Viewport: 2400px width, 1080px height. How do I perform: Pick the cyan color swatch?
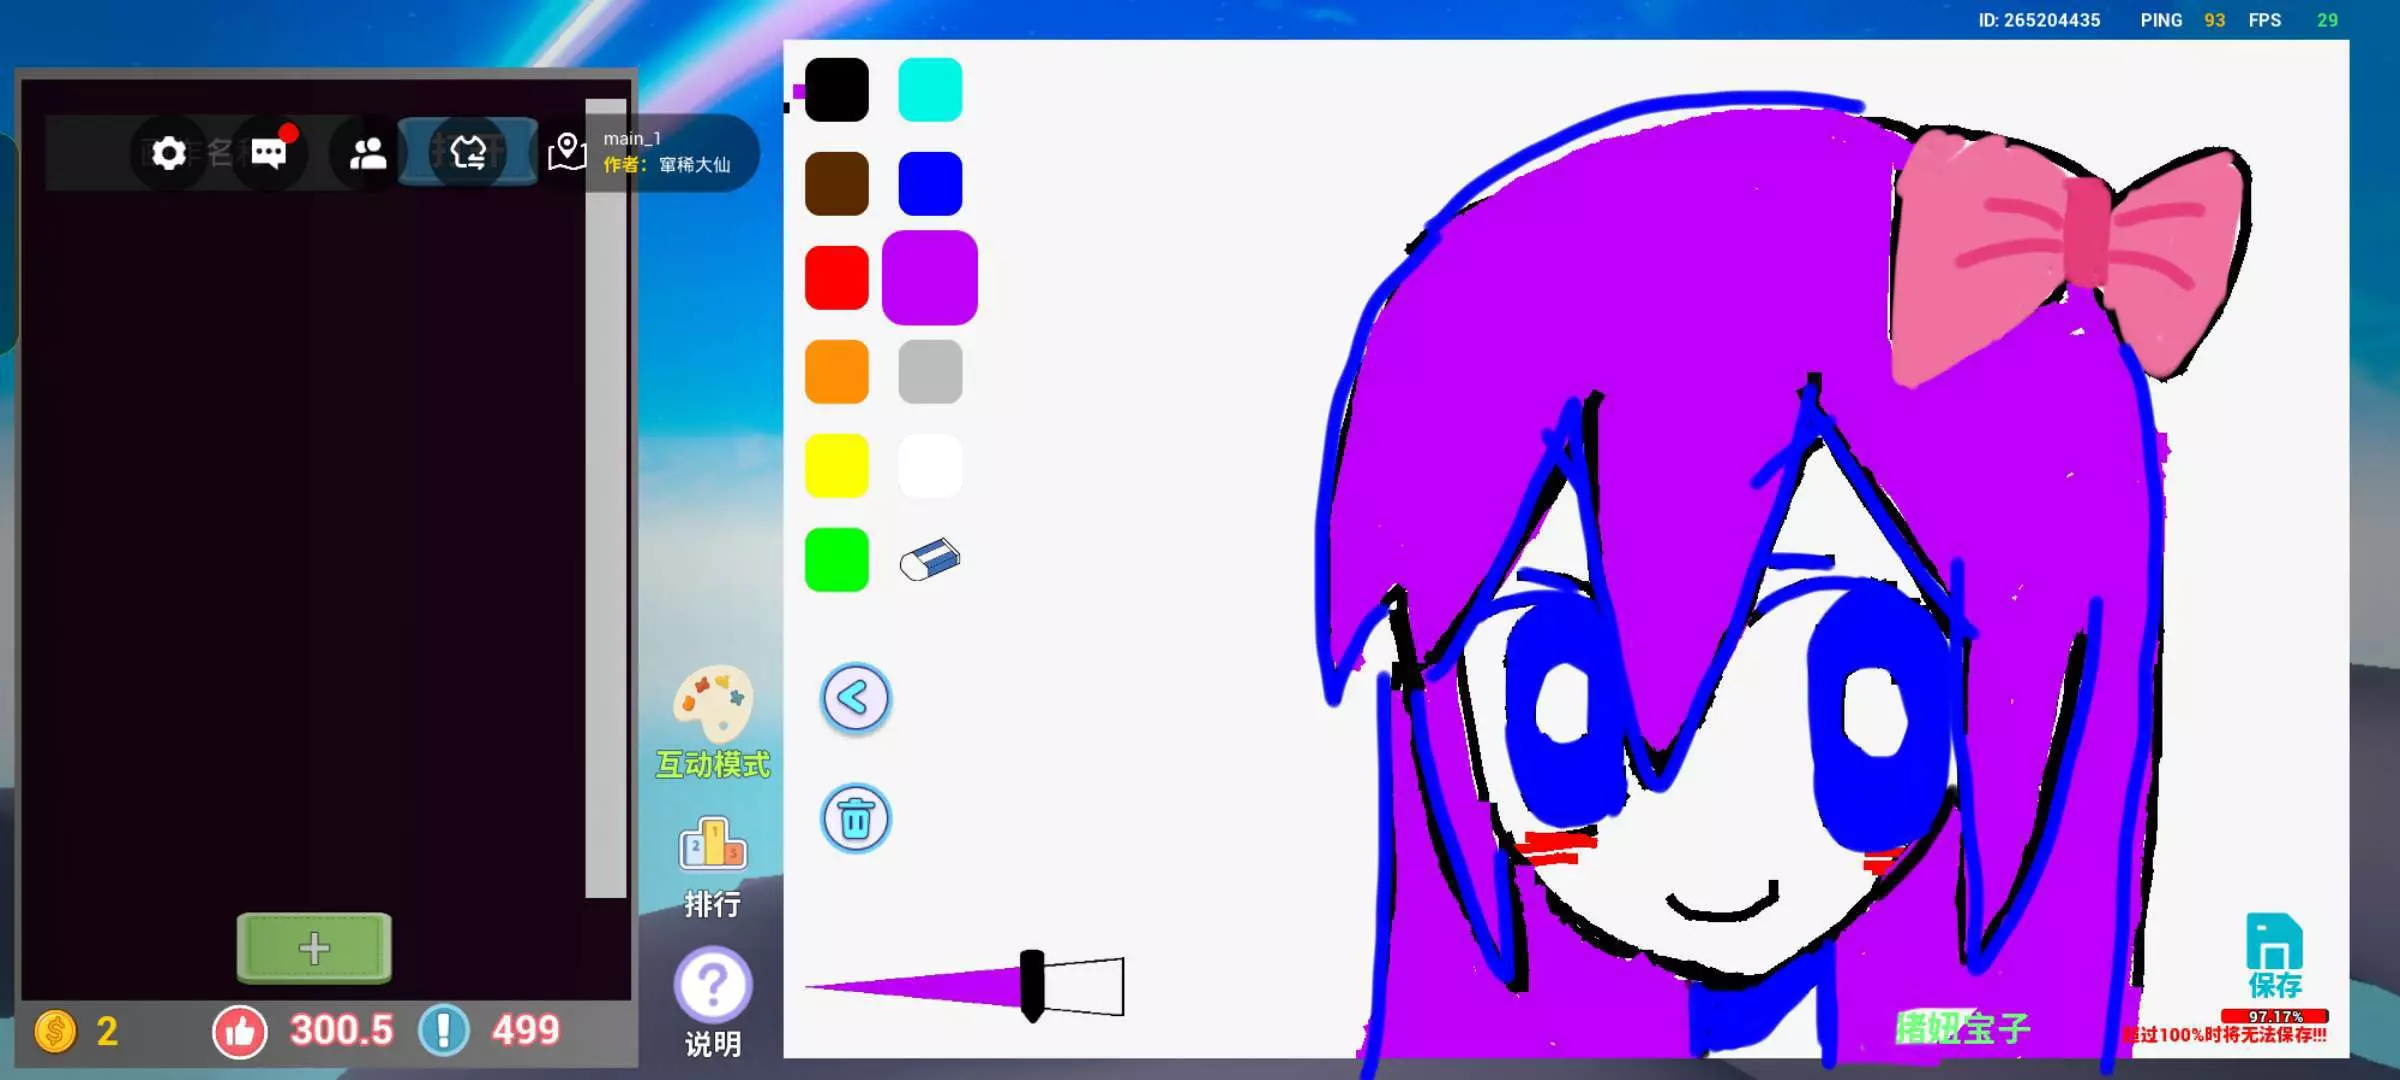click(x=930, y=90)
